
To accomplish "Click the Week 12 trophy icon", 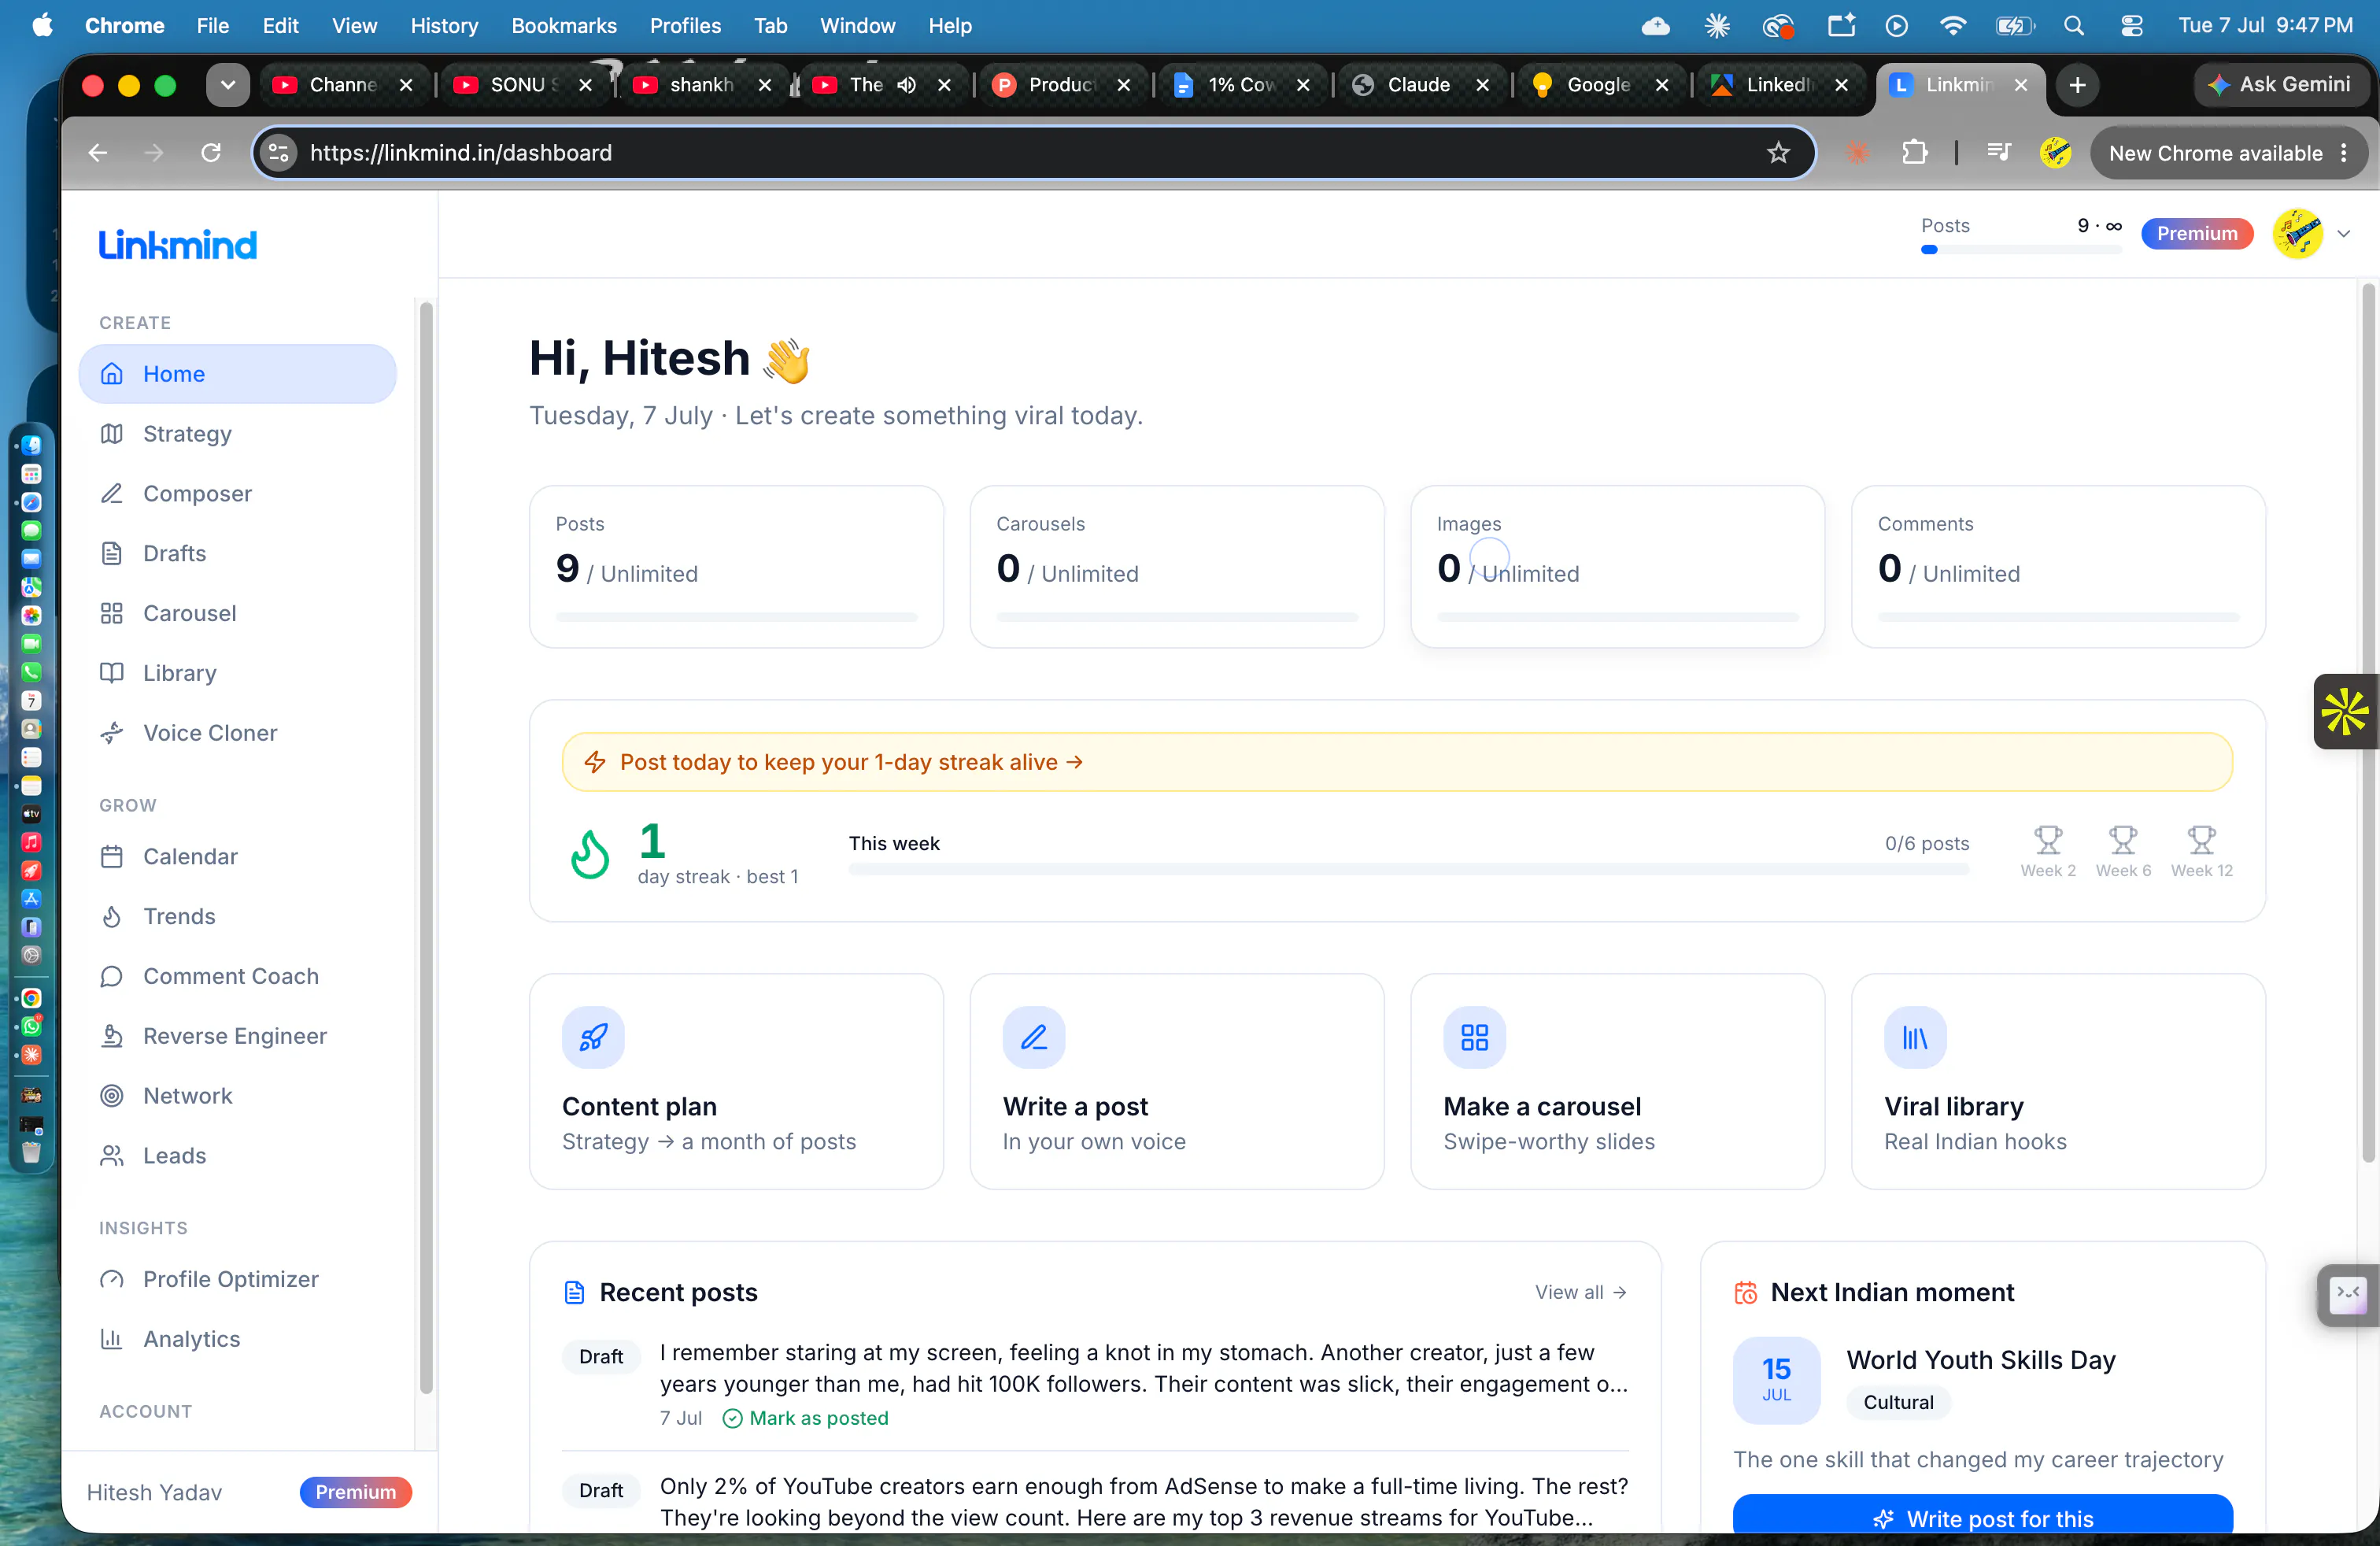I will (2201, 840).
